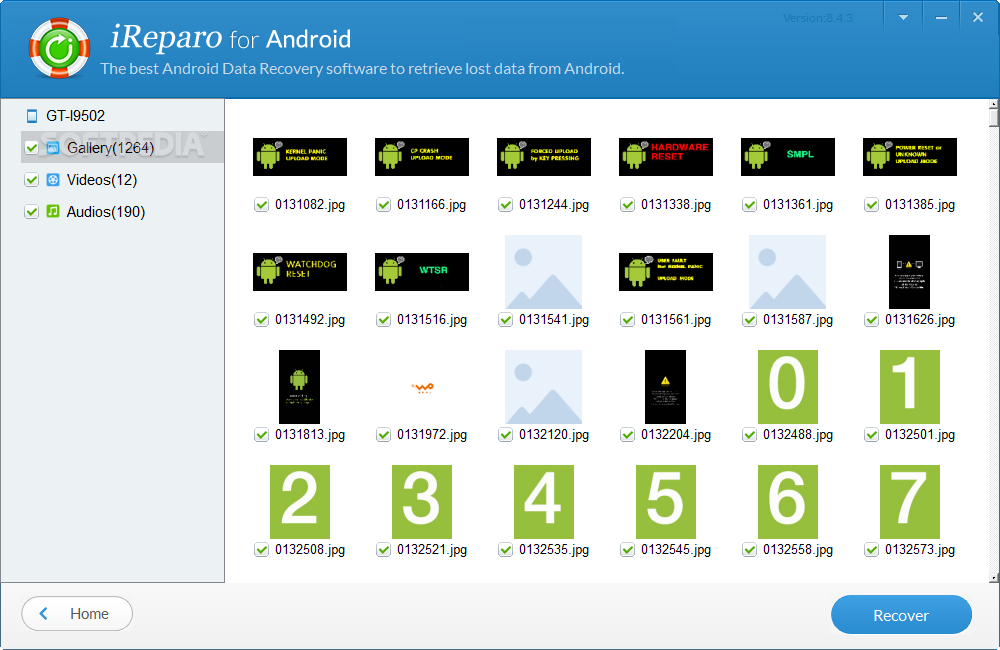Viewport: 1000px width, 650px height.
Task: Click the file name 0132545.jpg
Action: [x=676, y=549]
